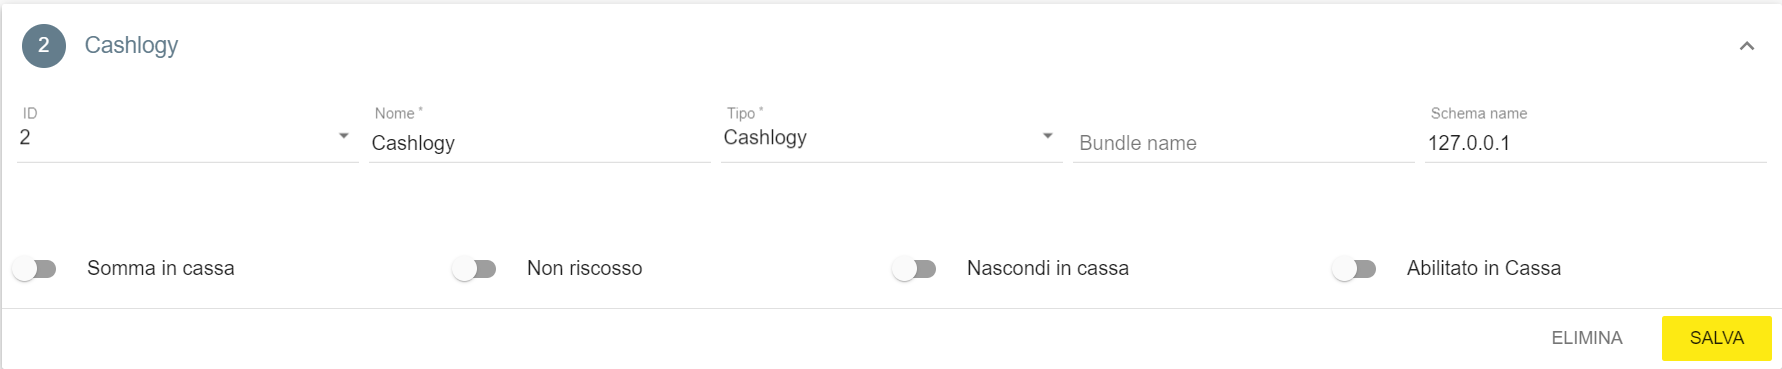
Task: Toggle the Non riscosso switch
Action: 475,269
